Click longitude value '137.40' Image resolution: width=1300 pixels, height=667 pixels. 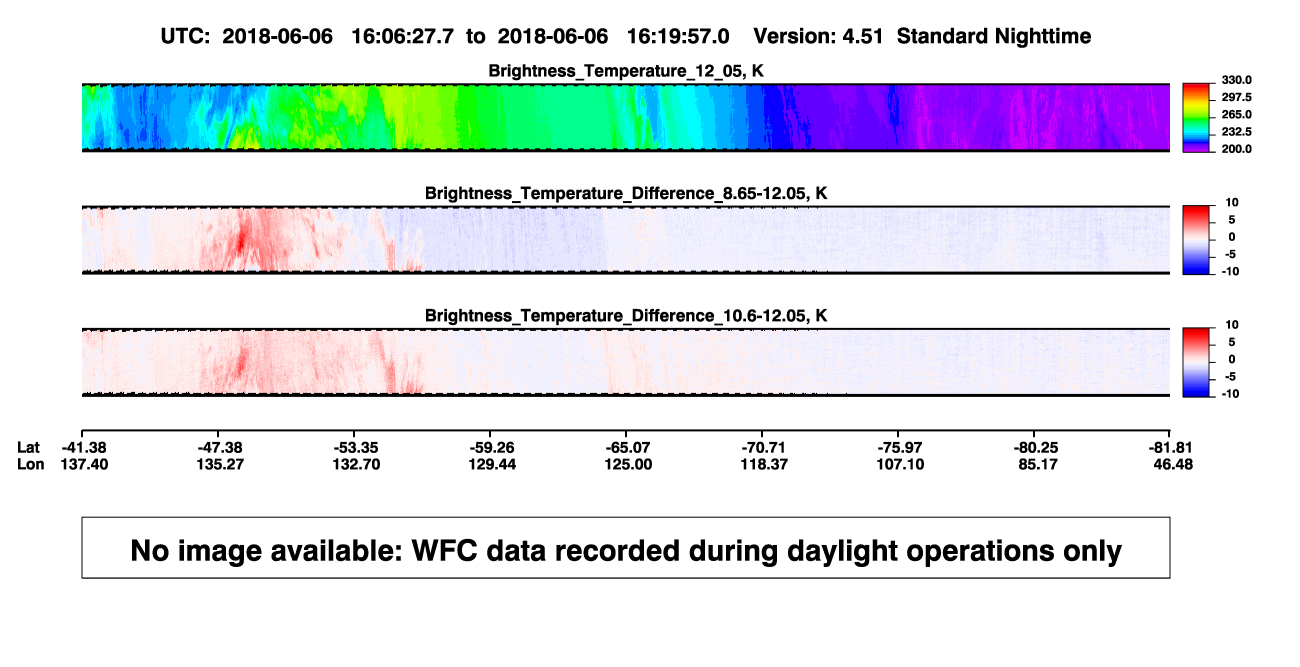point(83,464)
